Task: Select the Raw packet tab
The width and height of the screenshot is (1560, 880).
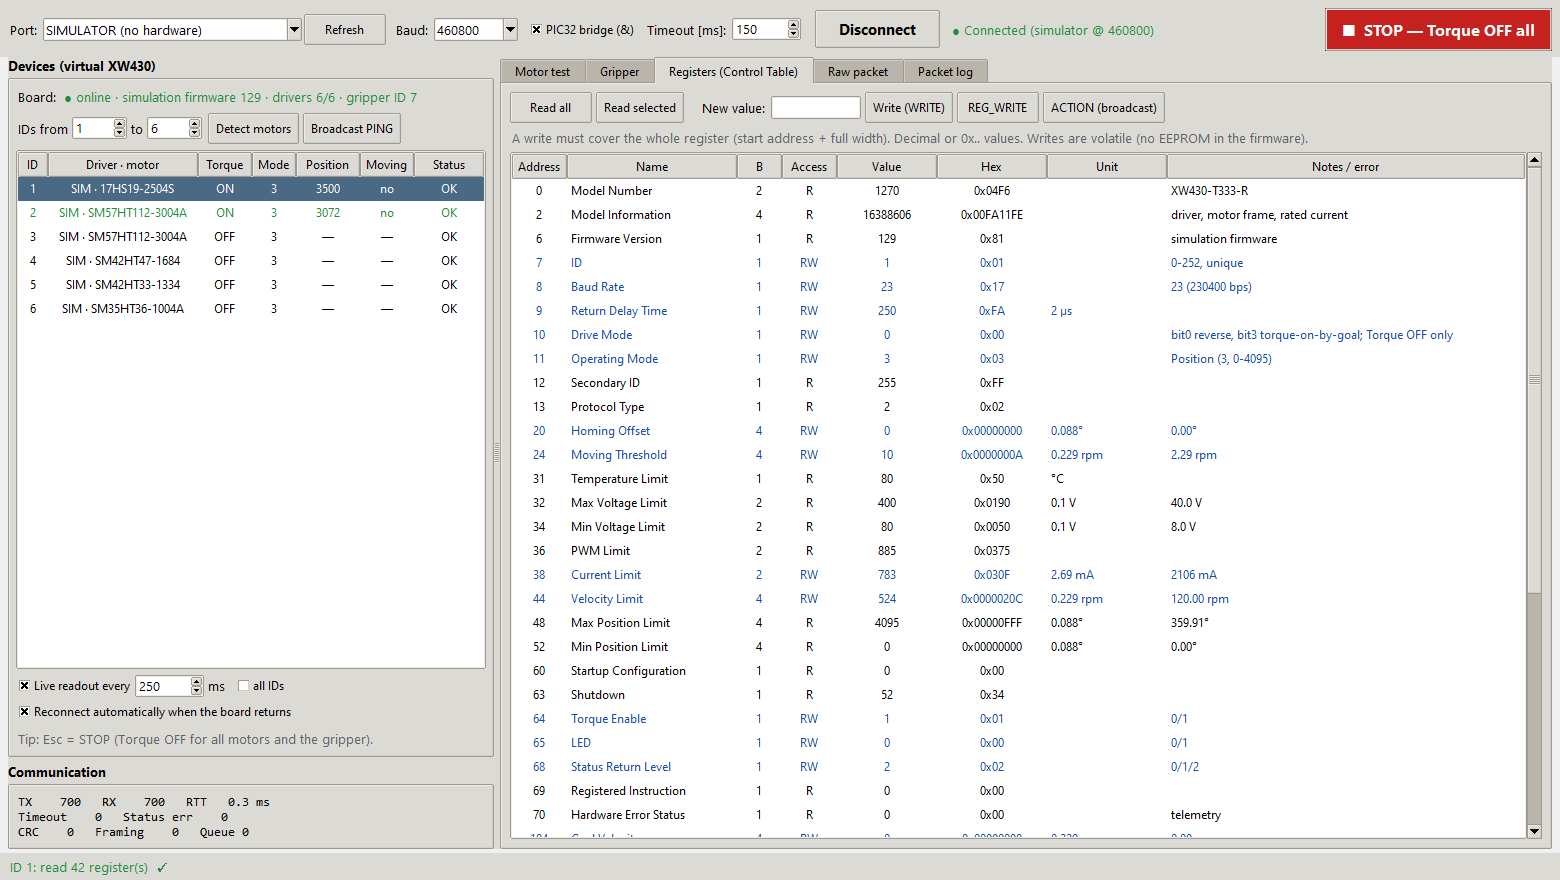Action: point(858,72)
